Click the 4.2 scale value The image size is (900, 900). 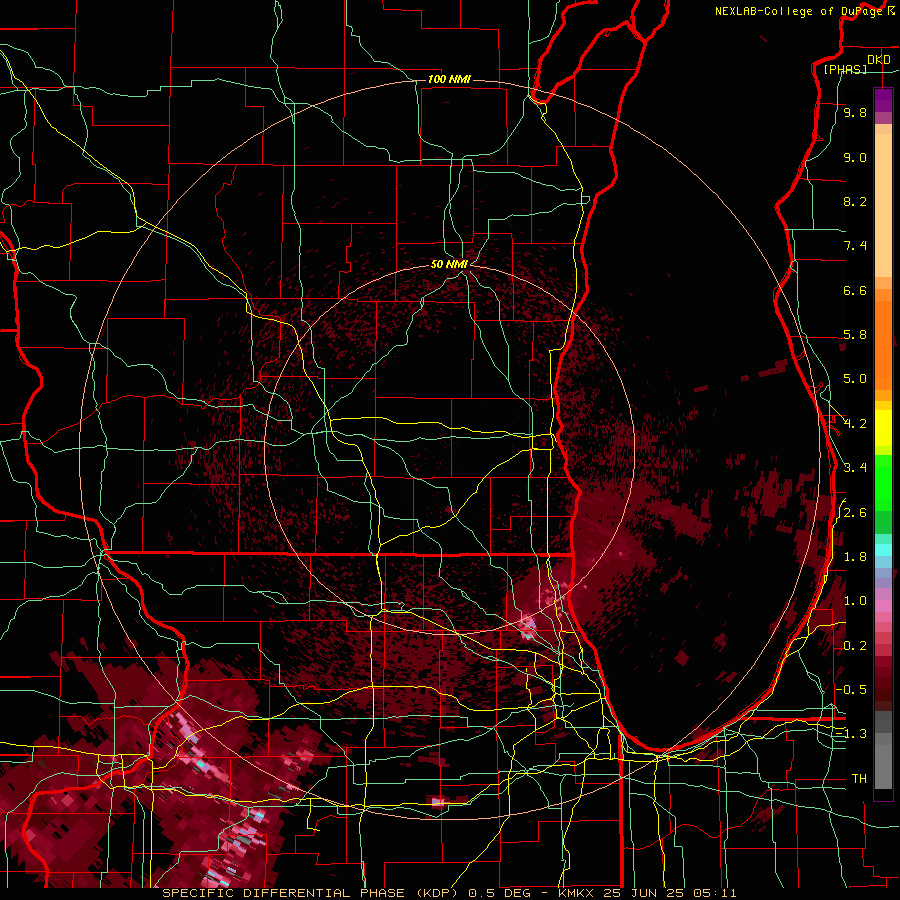855,424
